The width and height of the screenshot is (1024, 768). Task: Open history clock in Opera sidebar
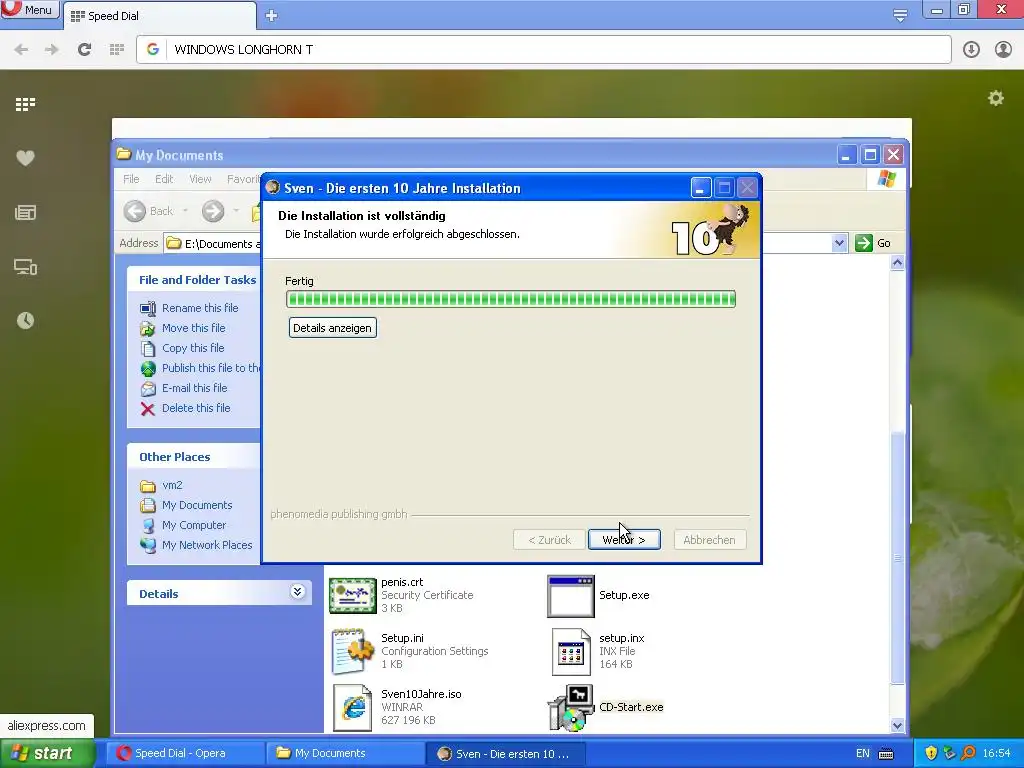[x=25, y=321]
